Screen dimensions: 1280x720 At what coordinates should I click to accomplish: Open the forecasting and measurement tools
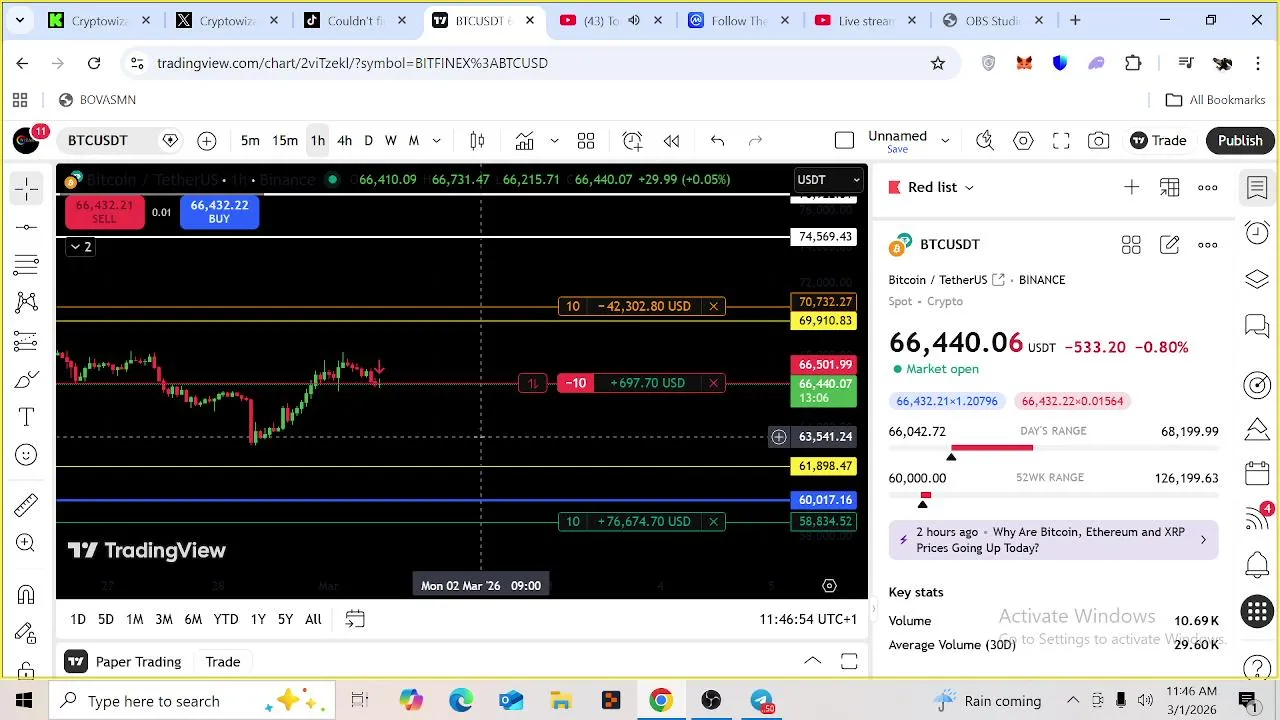tap(27, 341)
